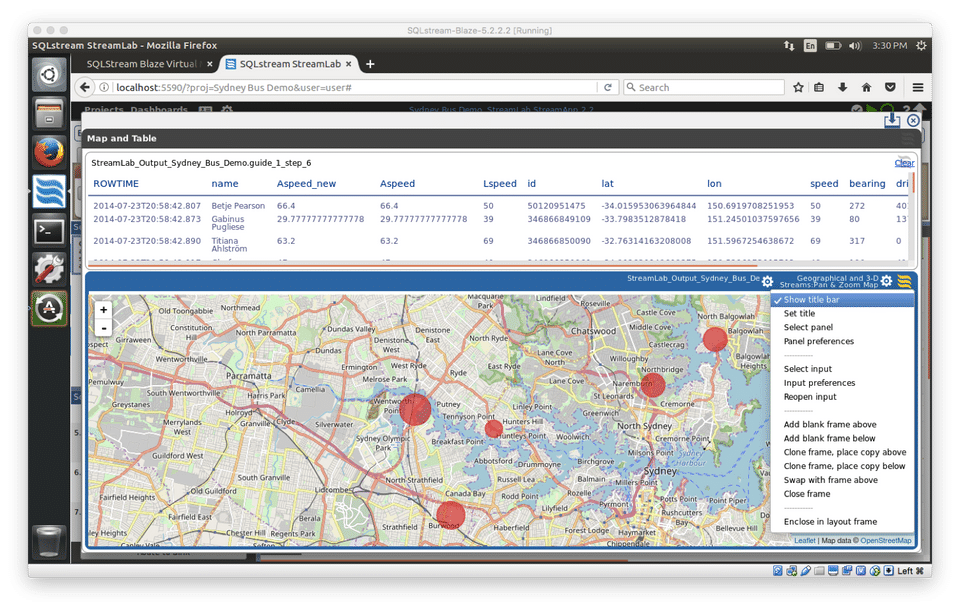Open the volume indicator in the top bar
The image size is (960, 611).
coord(855,46)
